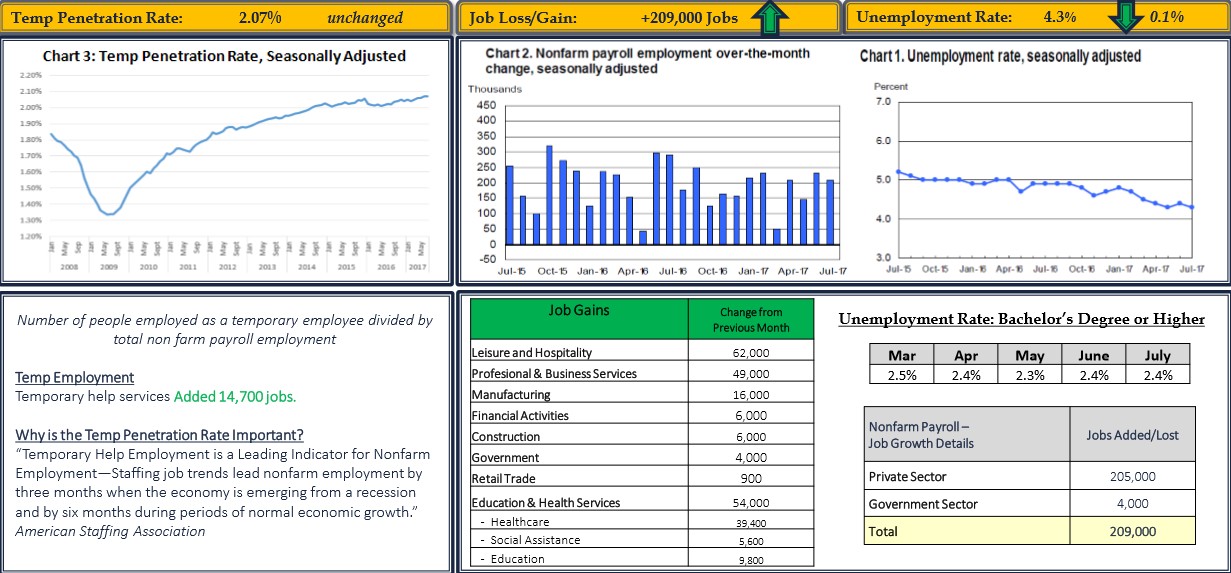Image resolution: width=1231 pixels, height=573 pixels.
Task: Select the yellow Total row label
Action: point(883,531)
